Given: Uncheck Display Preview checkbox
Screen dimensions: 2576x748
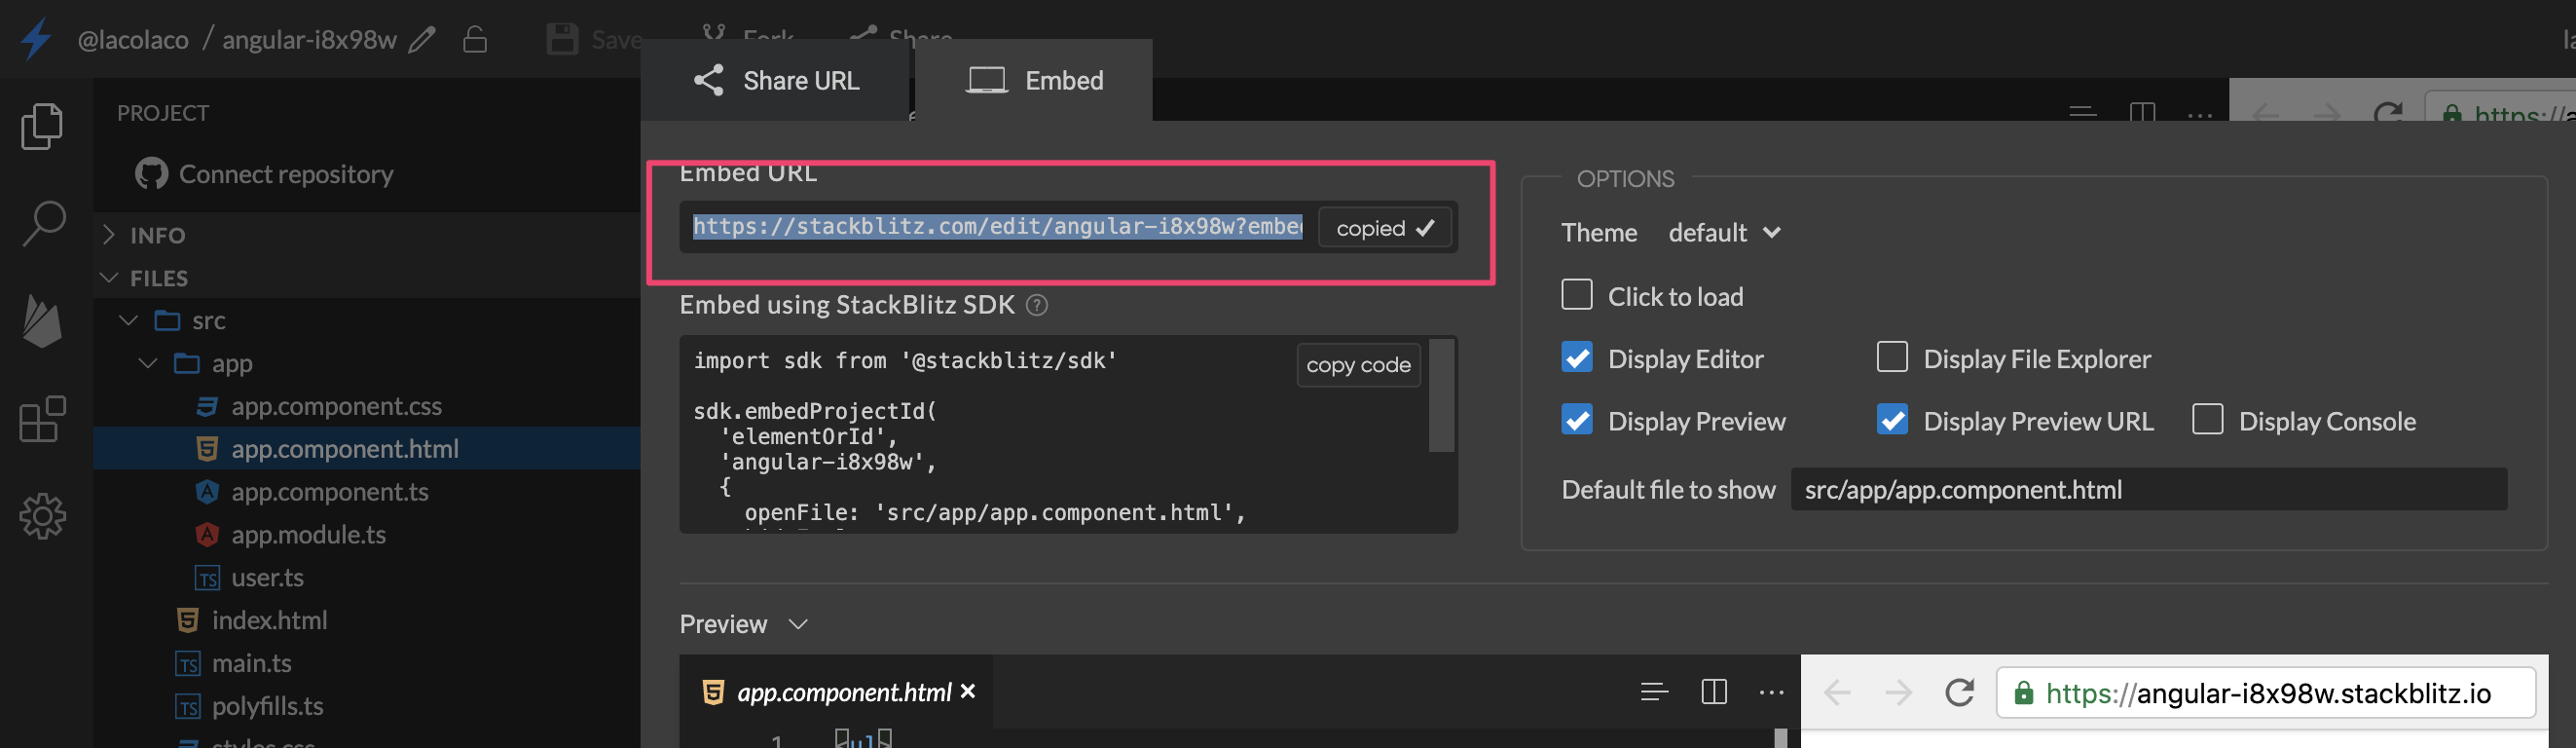Looking at the screenshot, I should (x=1577, y=420).
